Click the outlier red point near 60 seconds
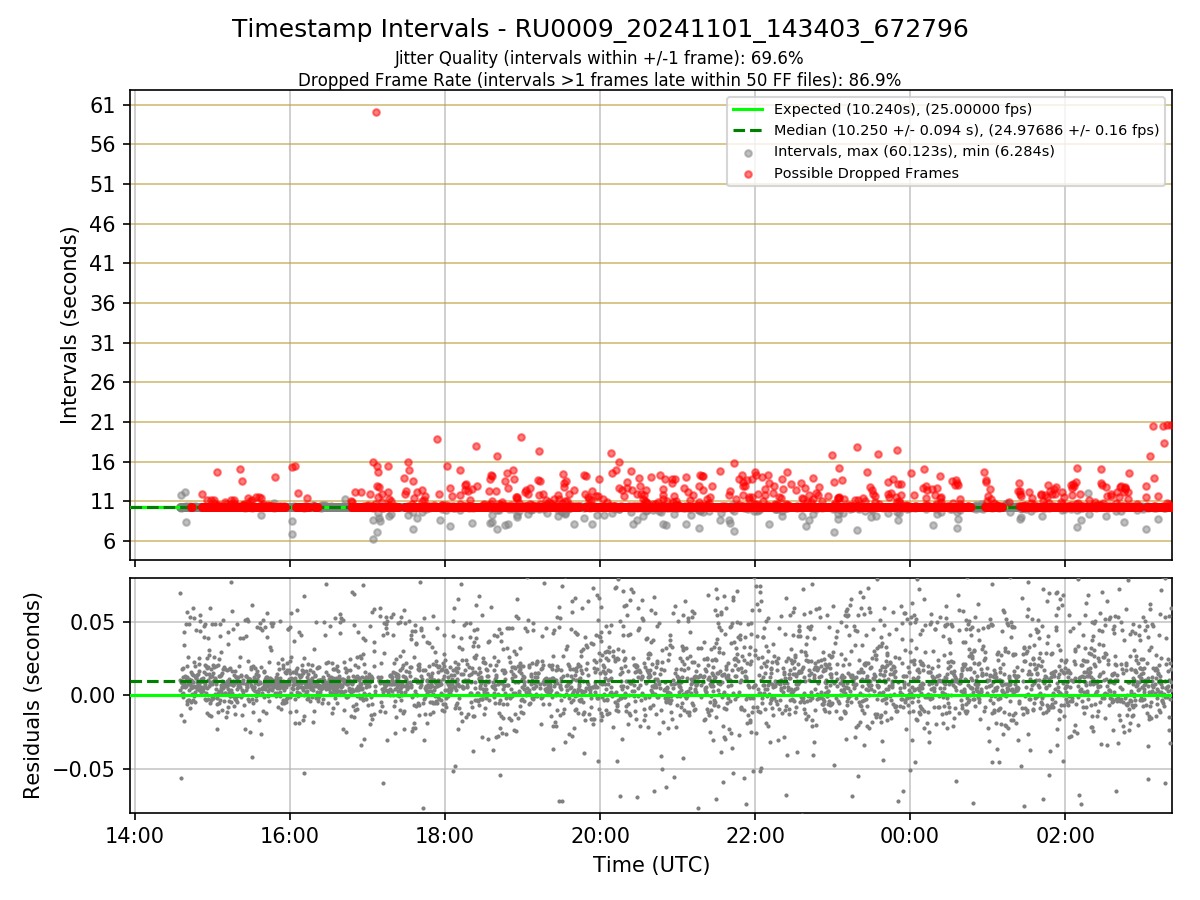 click(x=376, y=112)
